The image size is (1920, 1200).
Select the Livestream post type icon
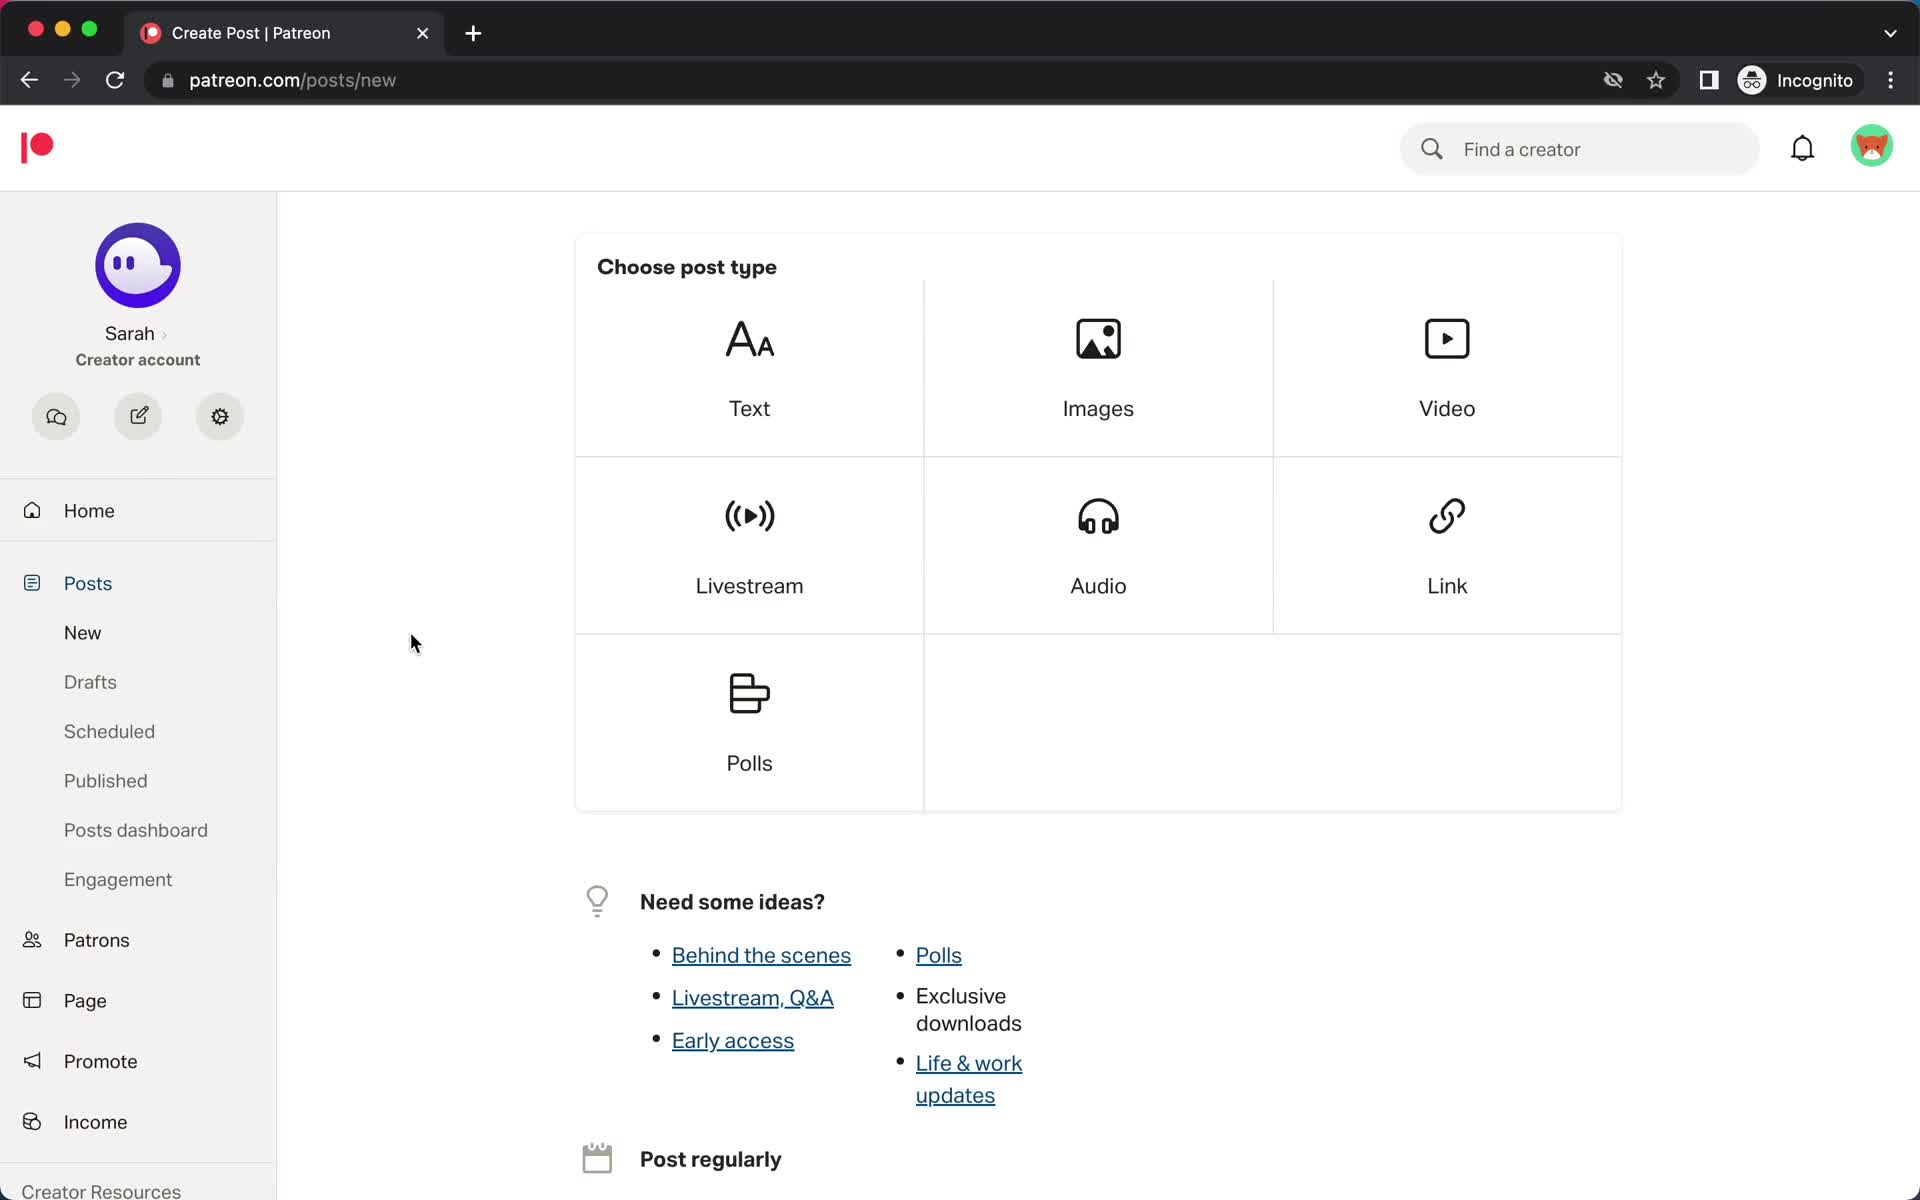(x=749, y=516)
